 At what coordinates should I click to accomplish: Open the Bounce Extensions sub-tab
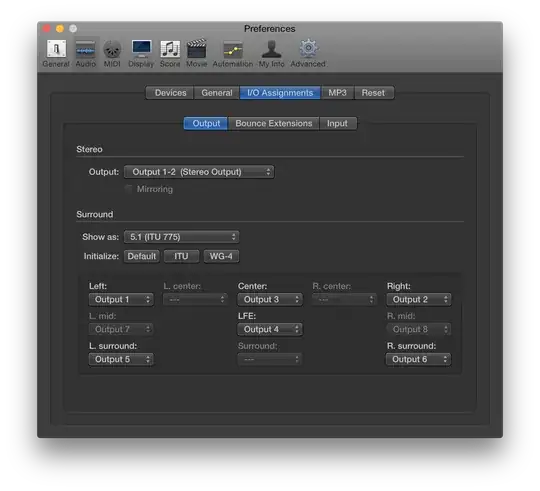click(x=274, y=124)
